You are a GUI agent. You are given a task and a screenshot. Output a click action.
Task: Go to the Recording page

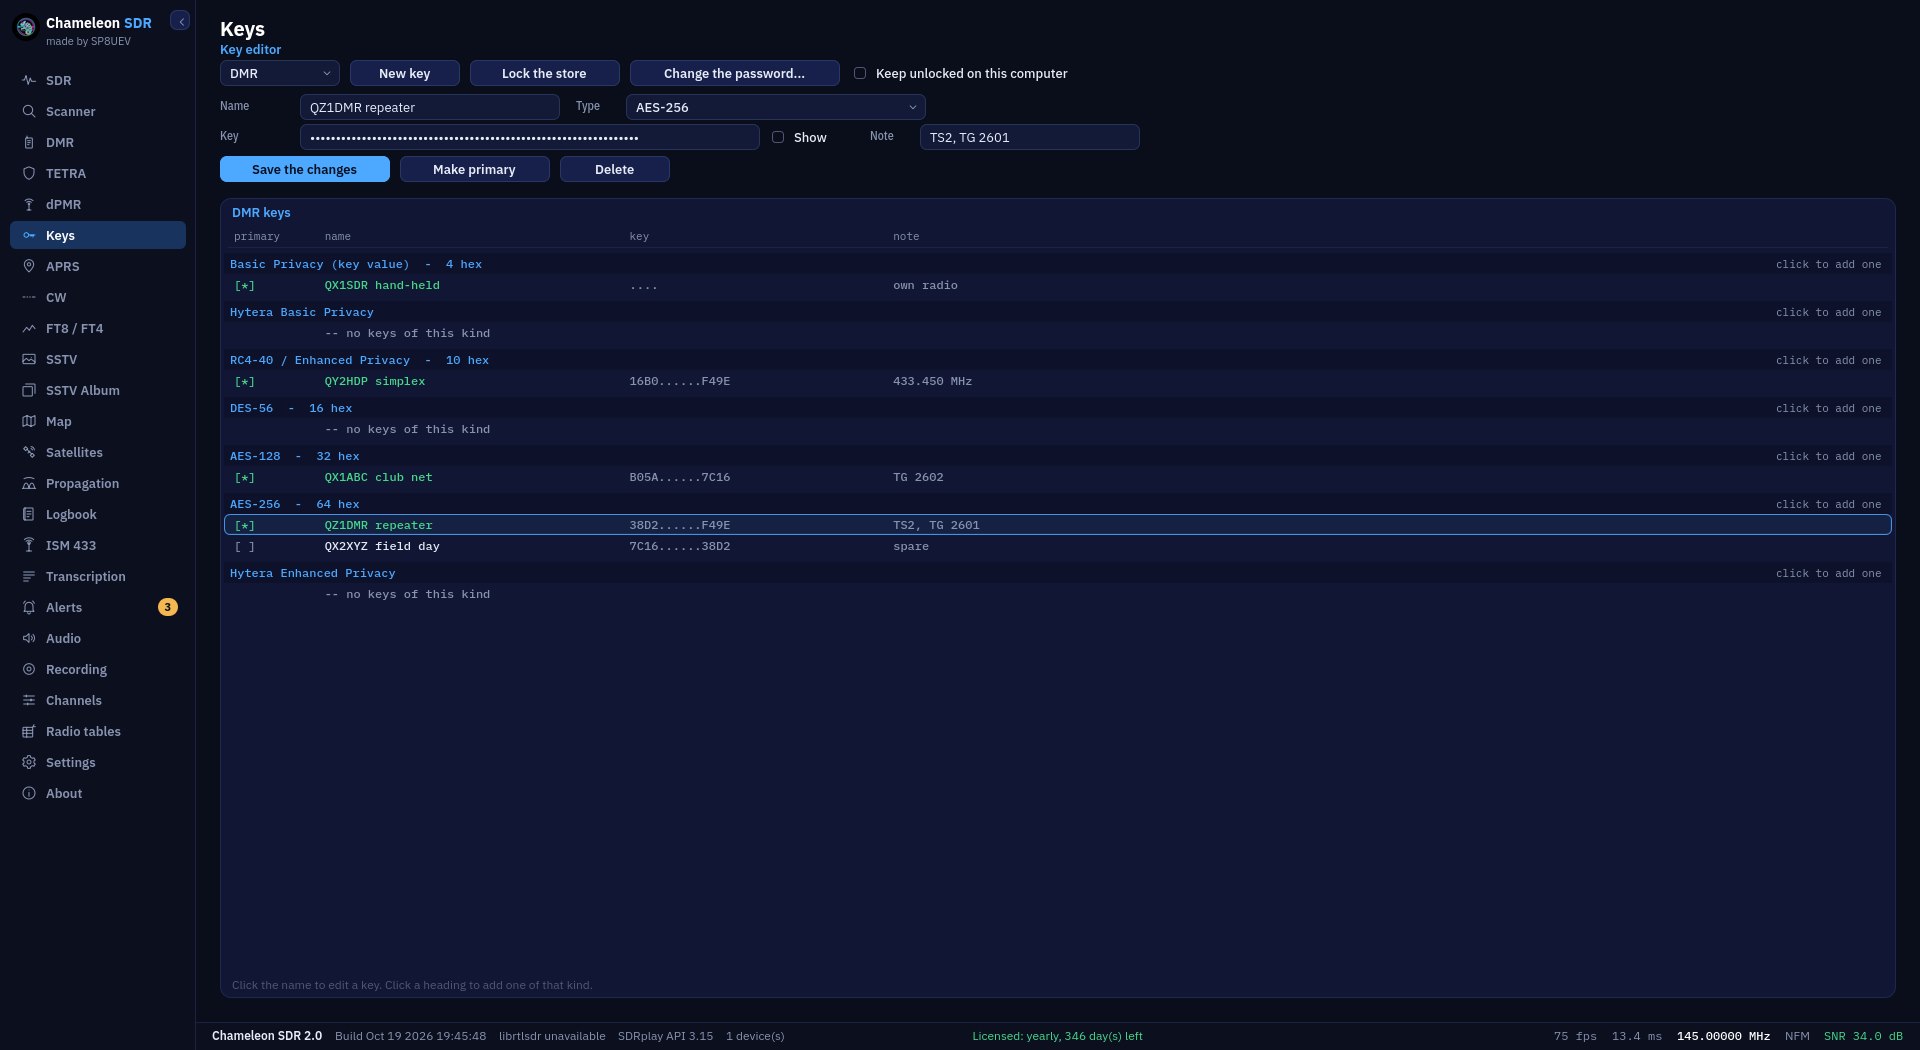coord(98,669)
